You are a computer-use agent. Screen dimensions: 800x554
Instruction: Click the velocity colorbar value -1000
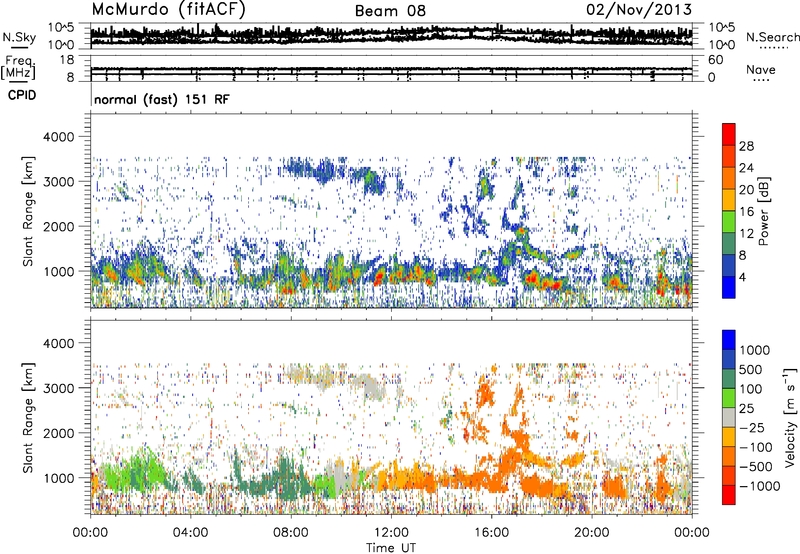click(759, 486)
